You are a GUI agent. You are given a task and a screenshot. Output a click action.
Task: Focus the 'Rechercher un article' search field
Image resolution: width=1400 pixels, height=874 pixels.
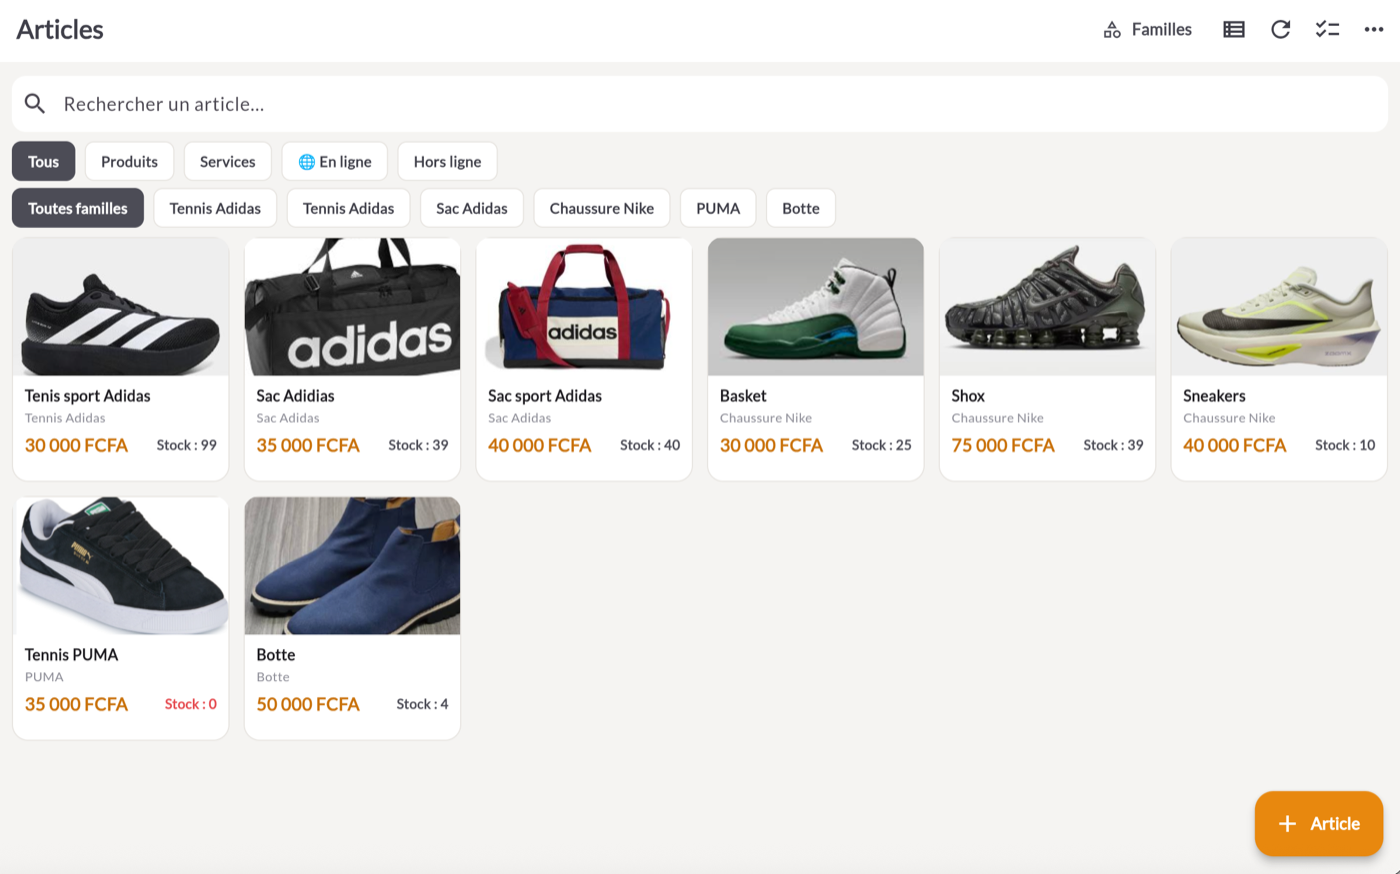pos(700,104)
